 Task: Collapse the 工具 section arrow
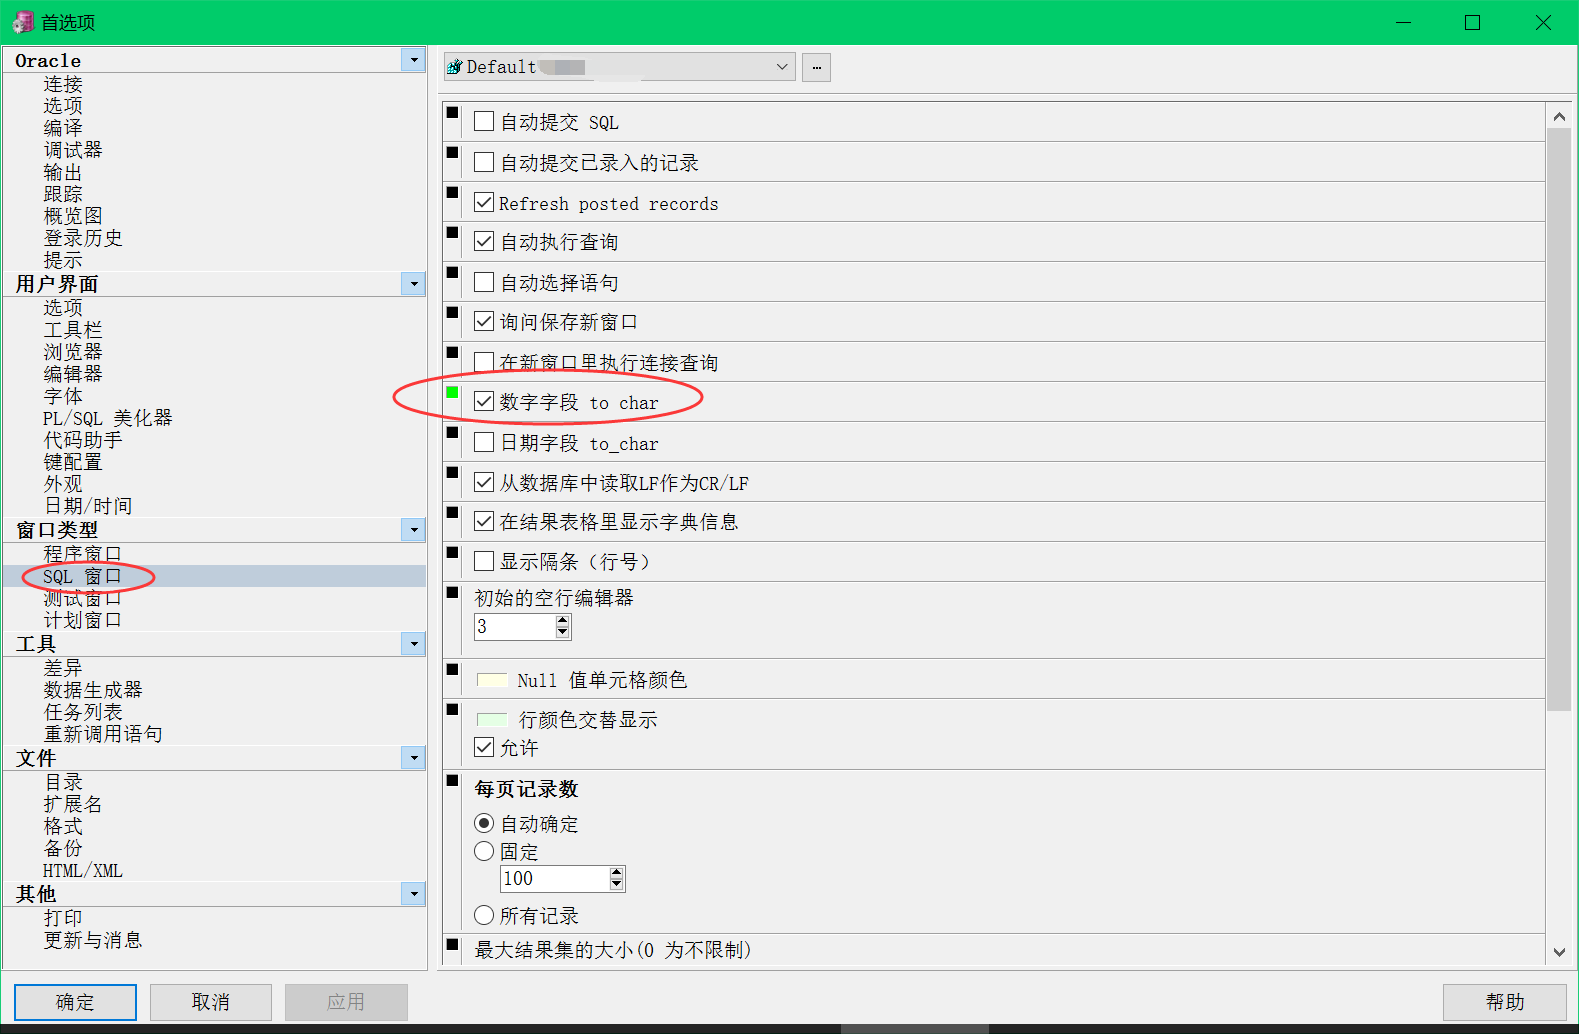(x=413, y=644)
